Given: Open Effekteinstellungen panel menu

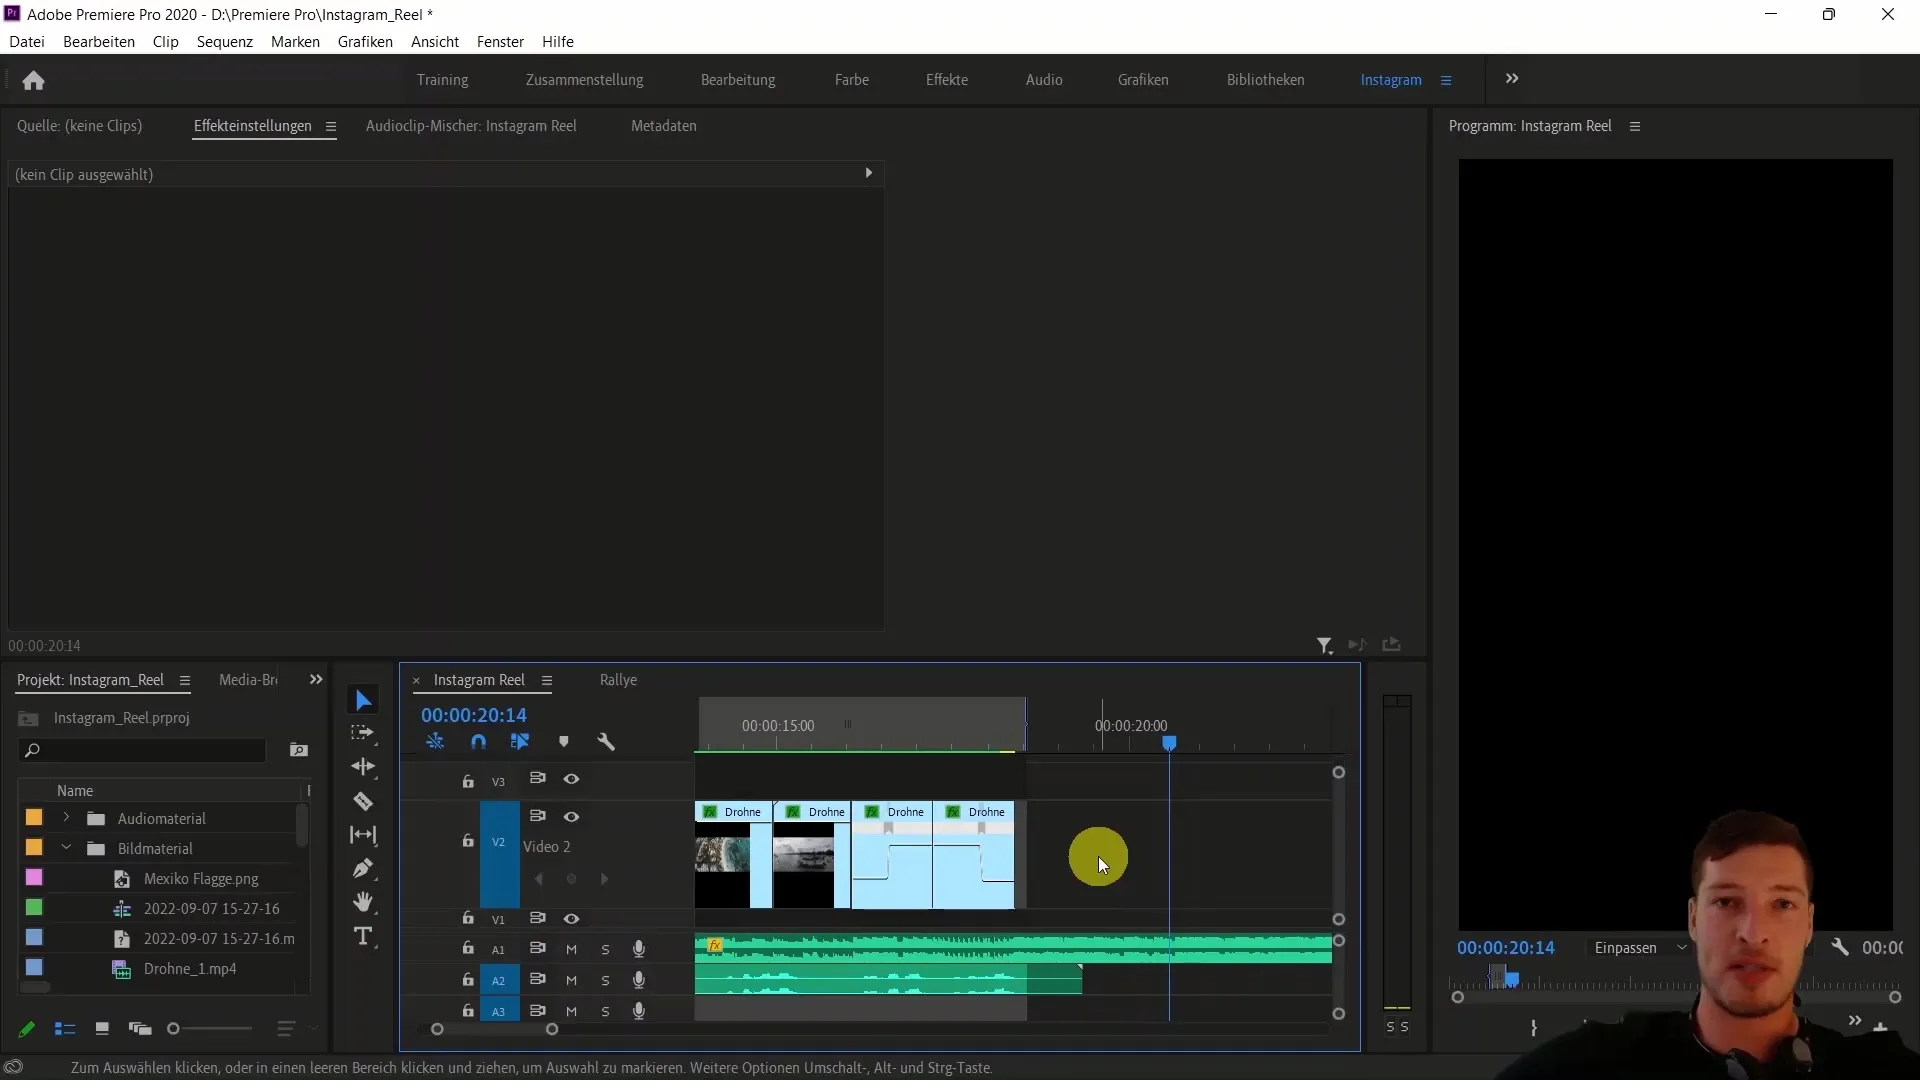Looking at the screenshot, I should (x=330, y=126).
